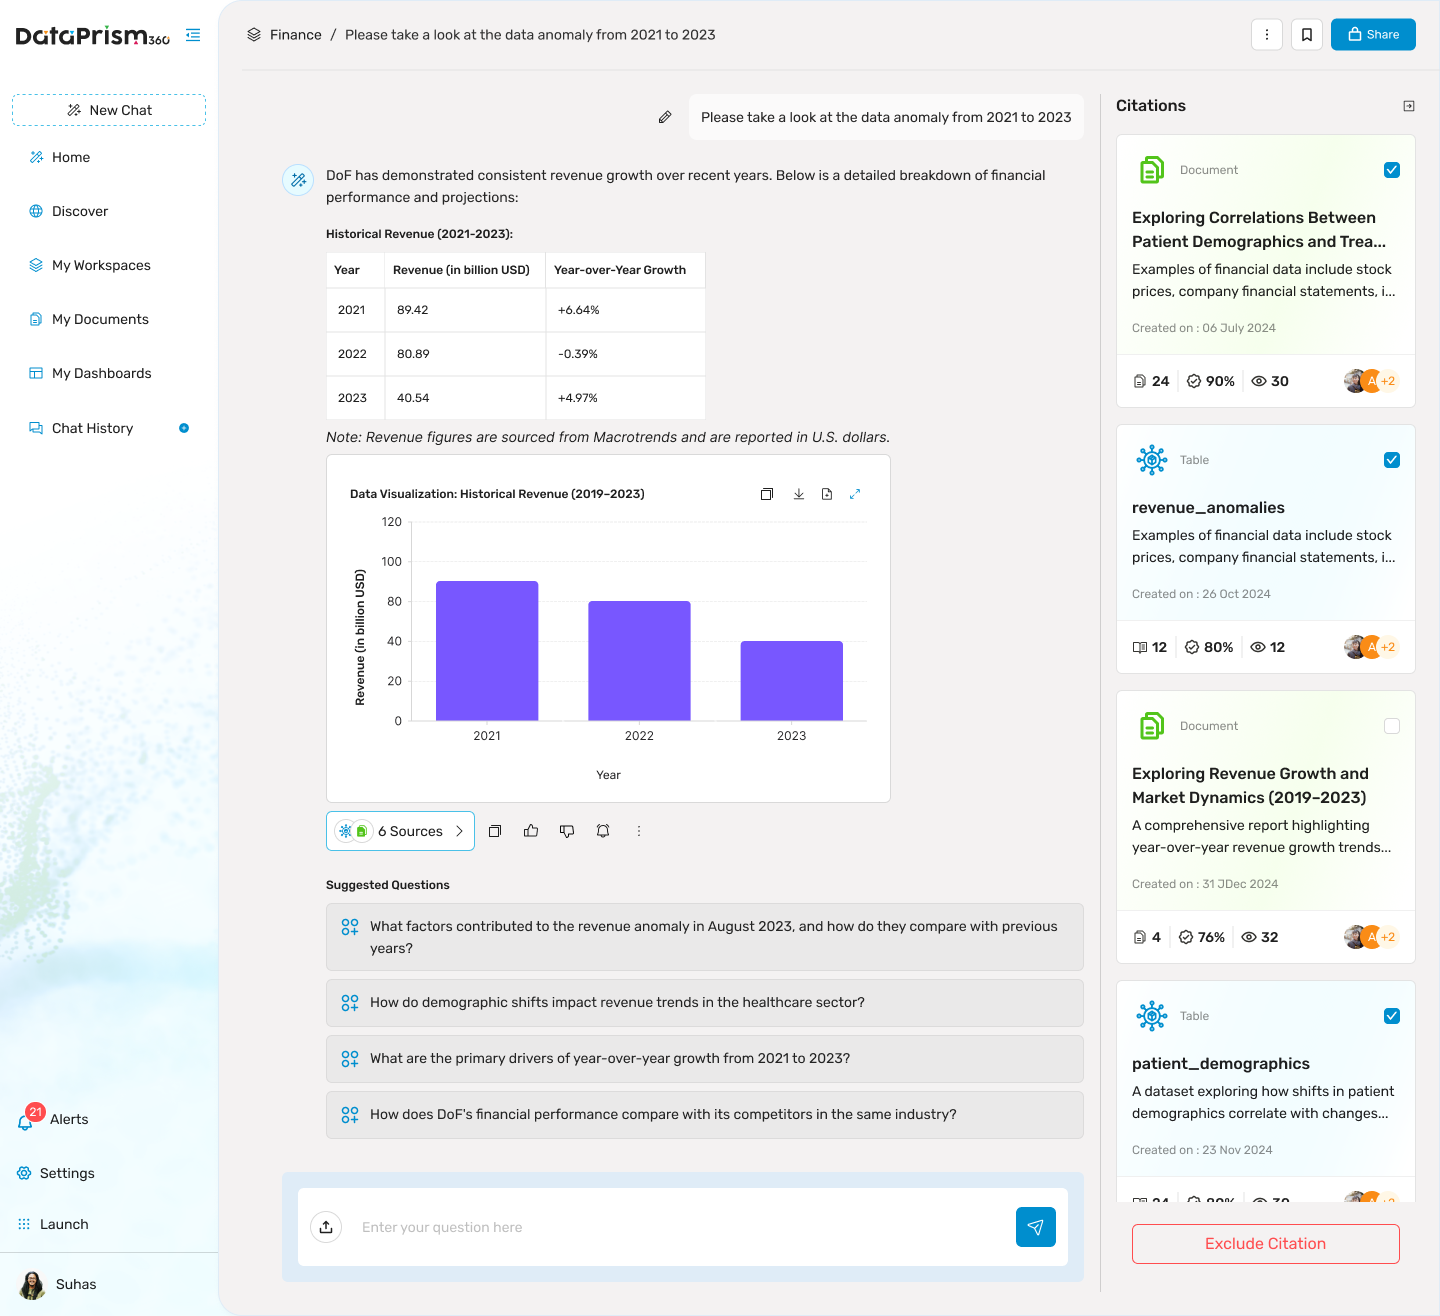This screenshot has height=1316, width=1440.
Task: Check the Exploring Revenue Growth document citation
Action: pyautogui.click(x=1392, y=726)
